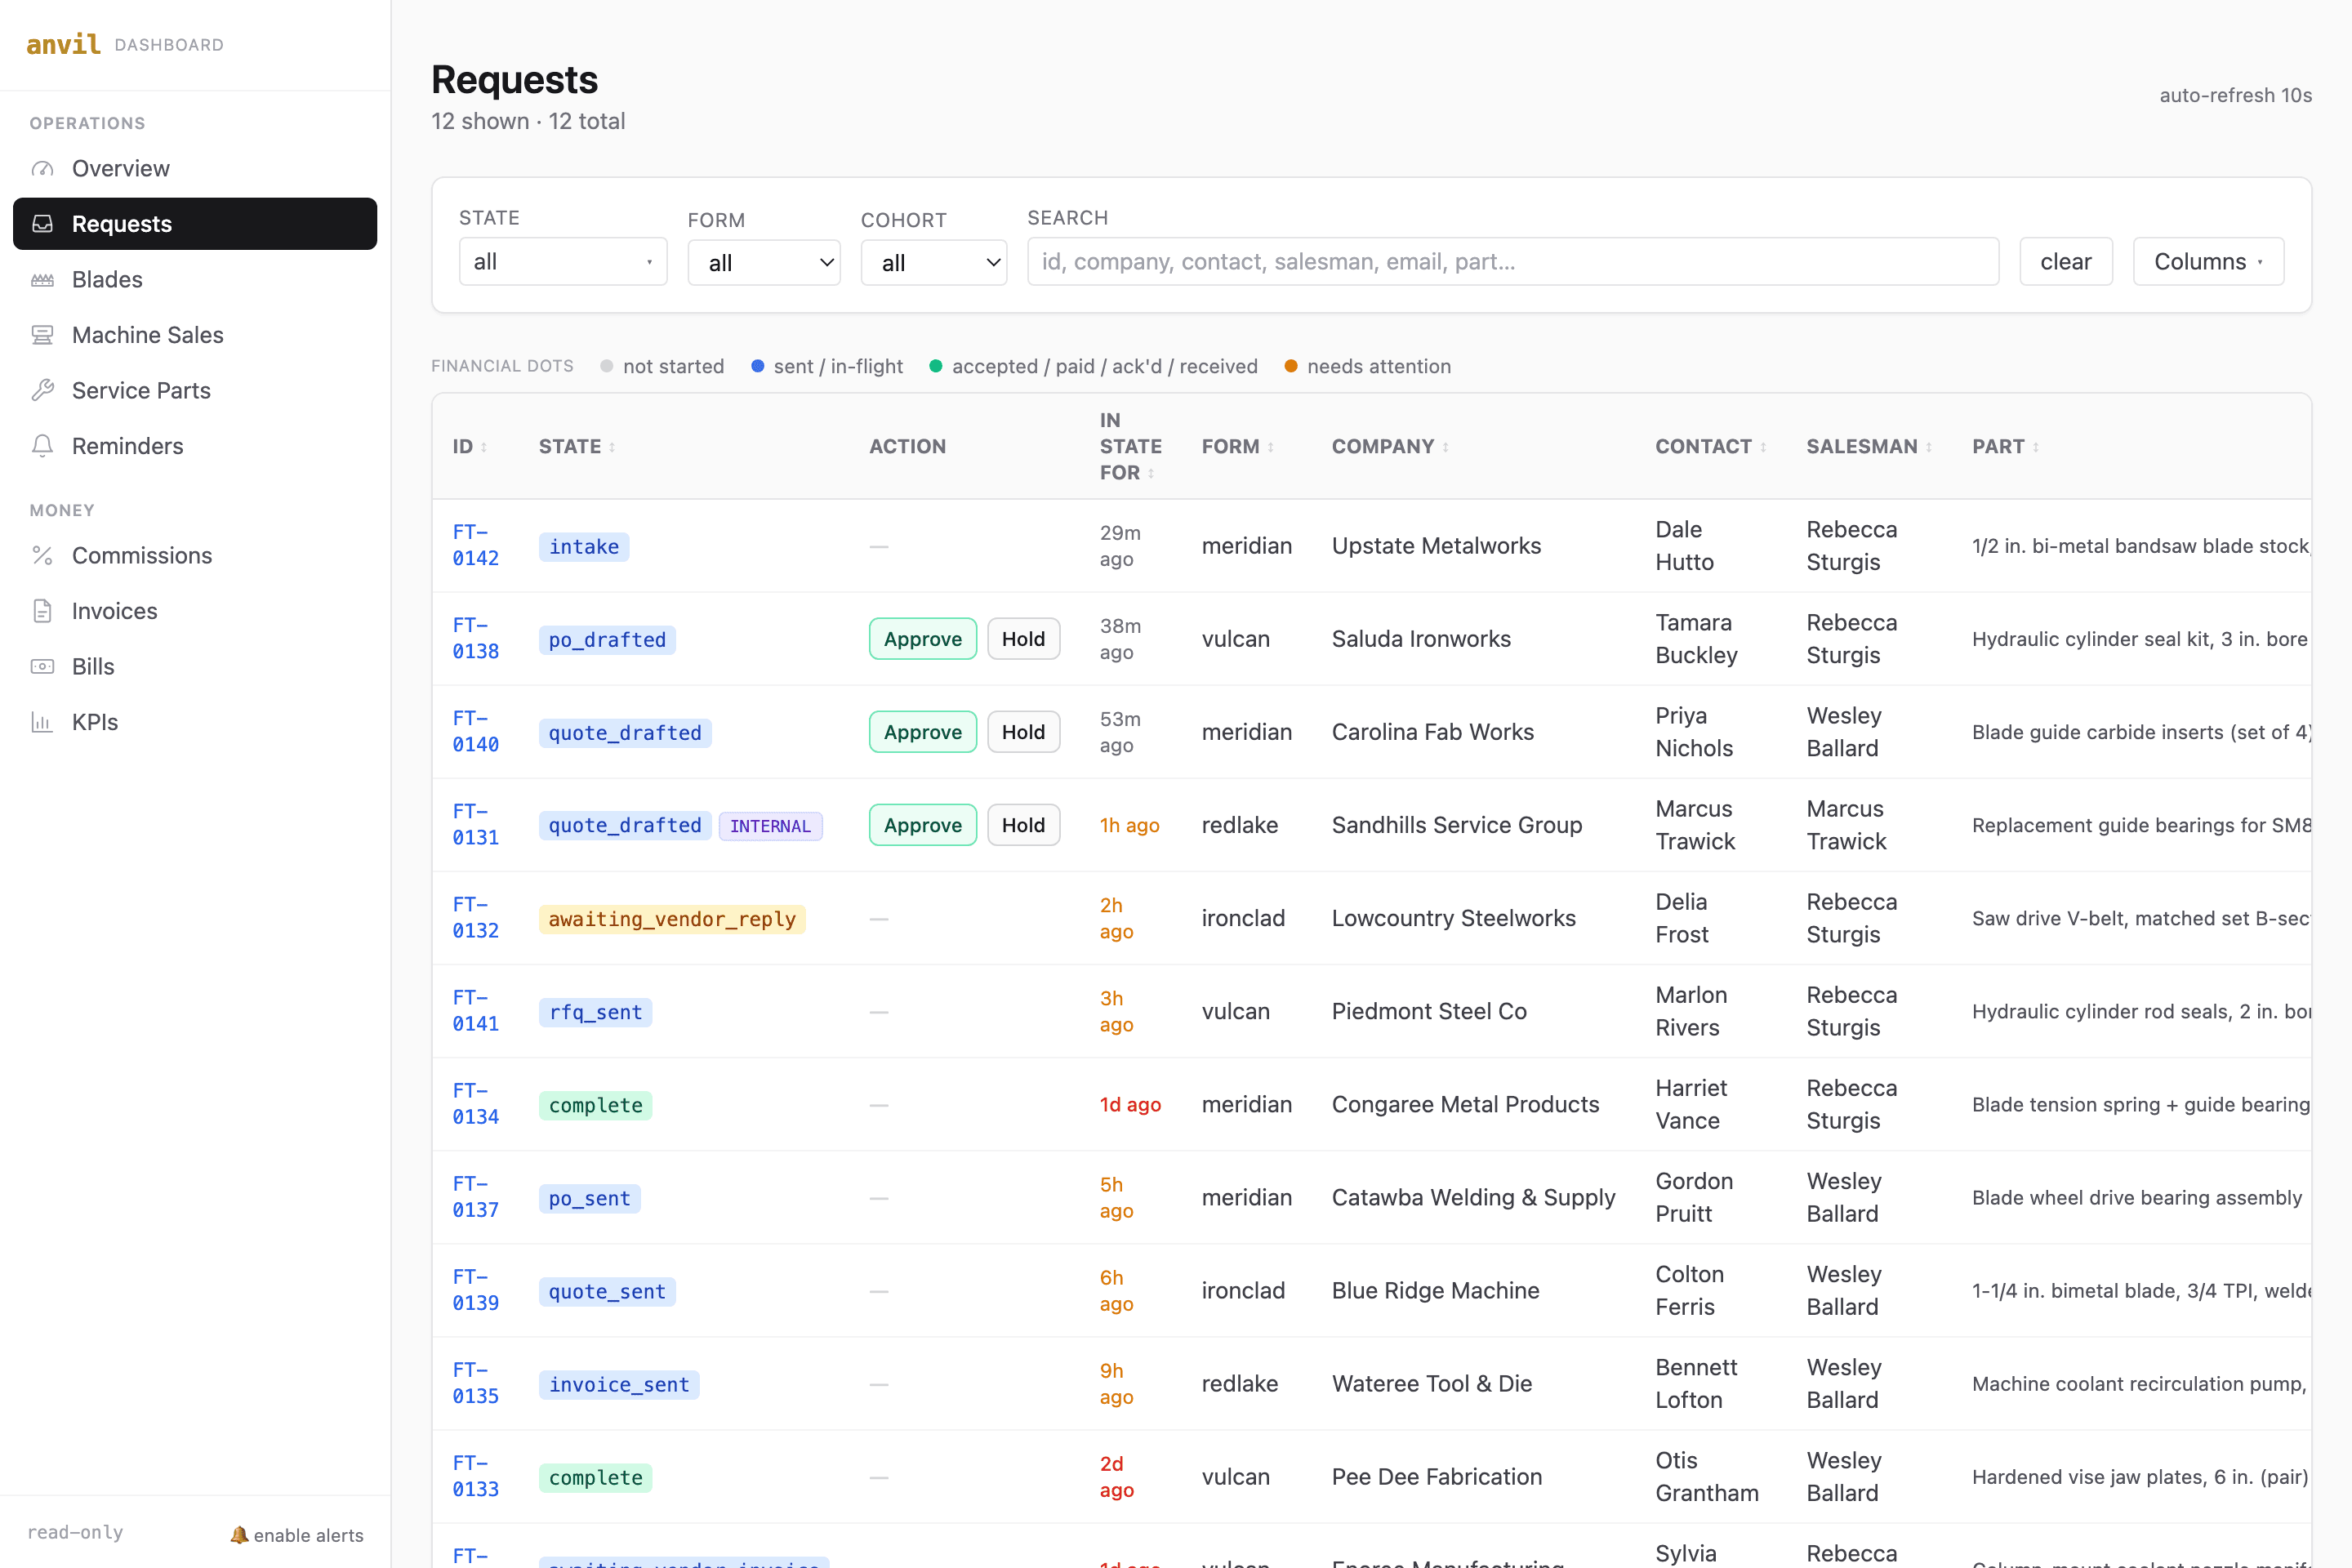Click the enable alerts bell icon
The width and height of the screenshot is (2352, 1568).
(x=239, y=1534)
